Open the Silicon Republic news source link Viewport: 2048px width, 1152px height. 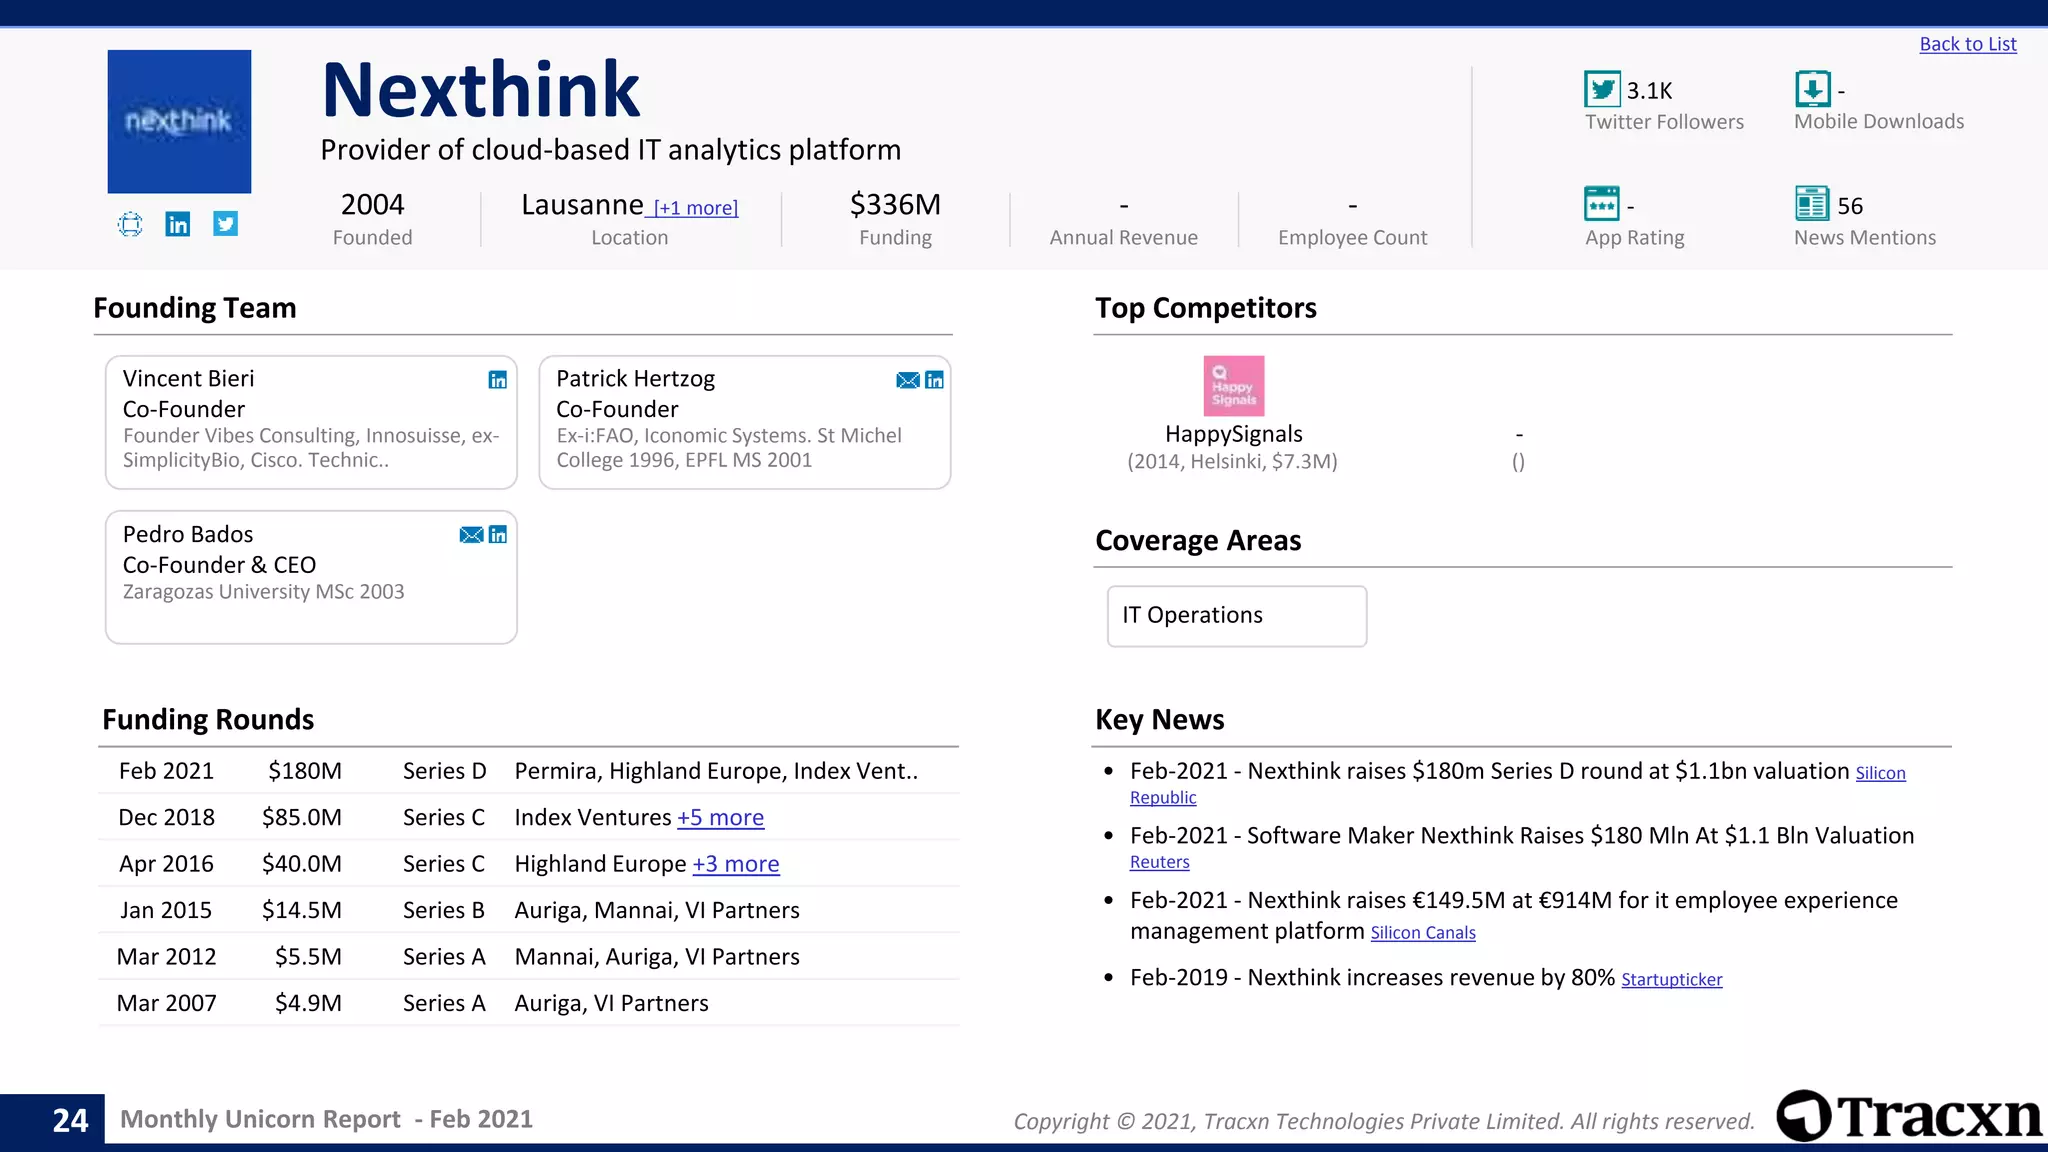click(1881, 773)
